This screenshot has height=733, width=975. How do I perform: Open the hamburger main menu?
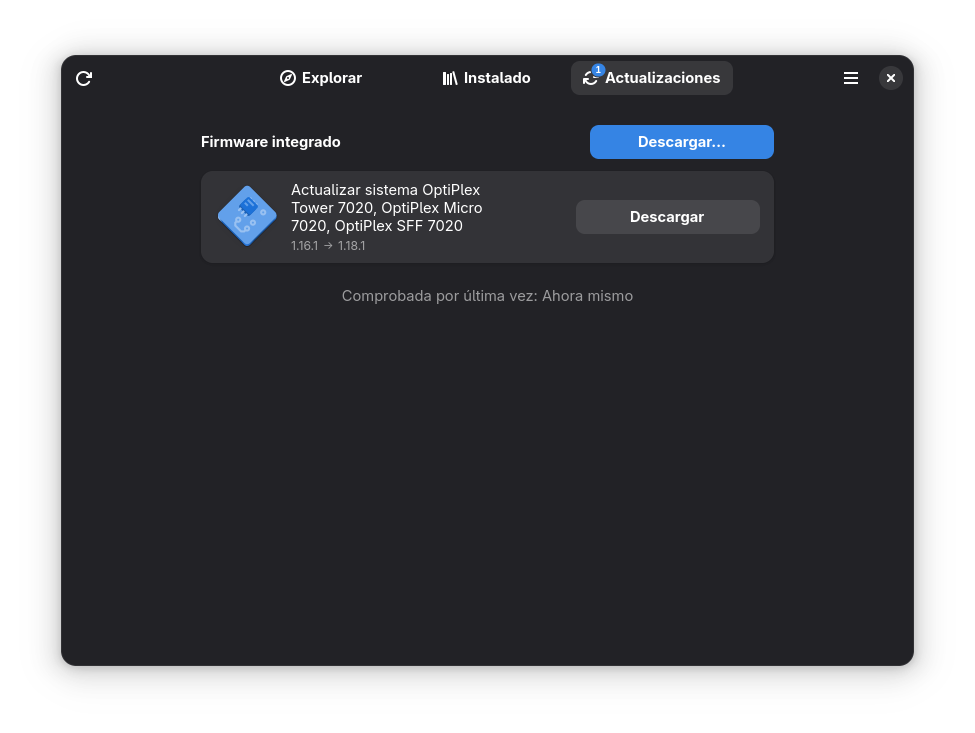(x=851, y=78)
